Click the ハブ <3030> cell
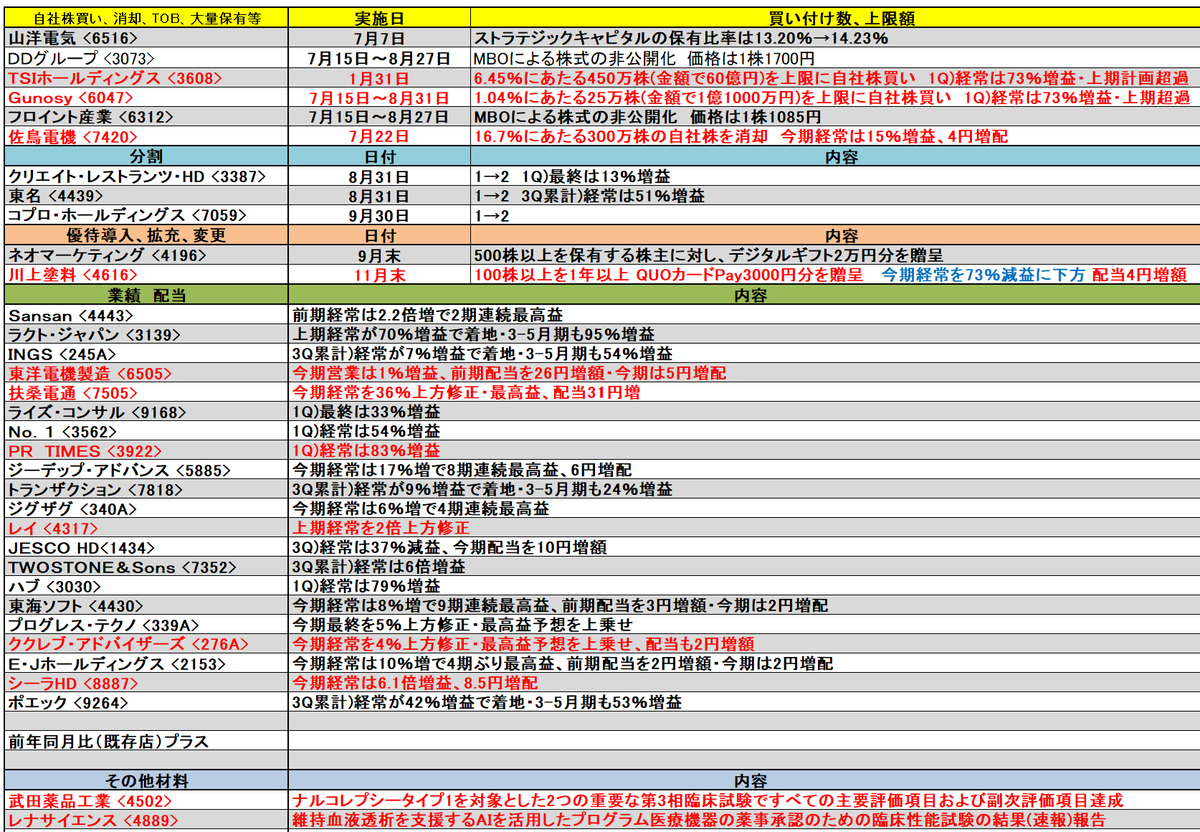The image size is (1200, 832). tap(147, 586)
